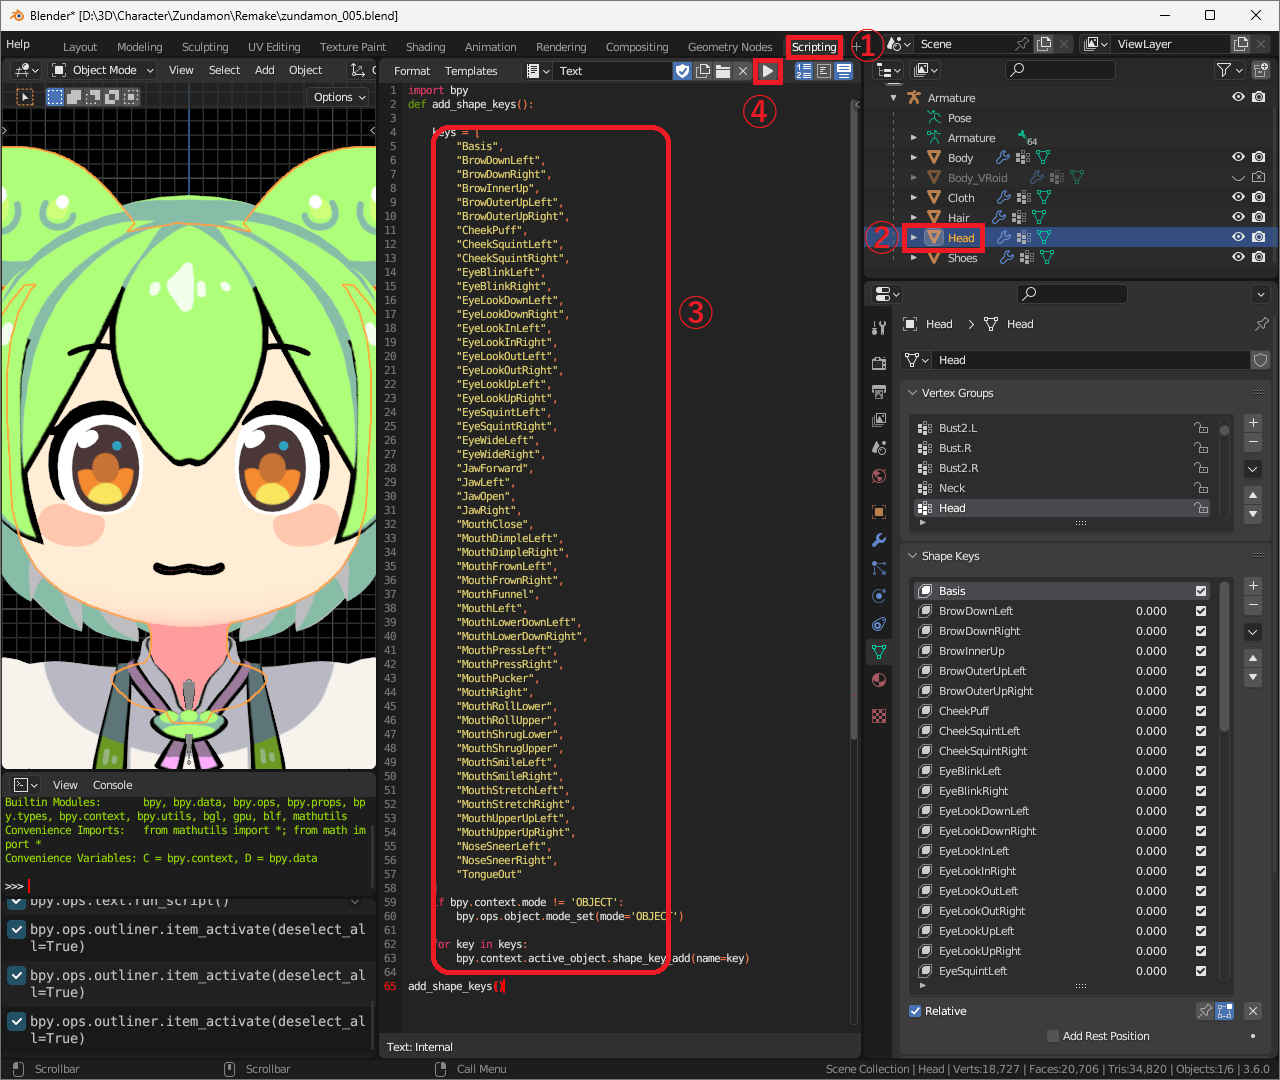Open the Templates menu in text editor
Screen dimensions: 1280x1080
pyautogui.click(x=471, y=71)
